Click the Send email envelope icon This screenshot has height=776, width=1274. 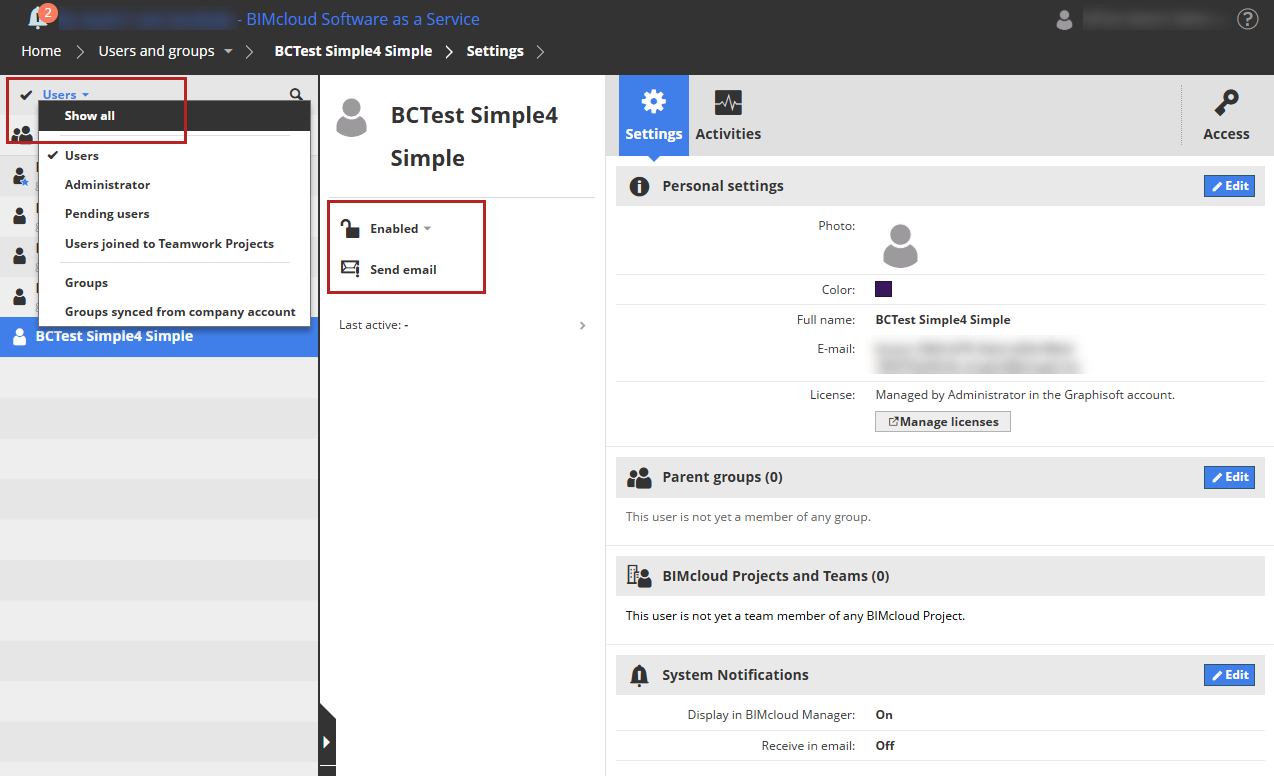pos(350,269)
